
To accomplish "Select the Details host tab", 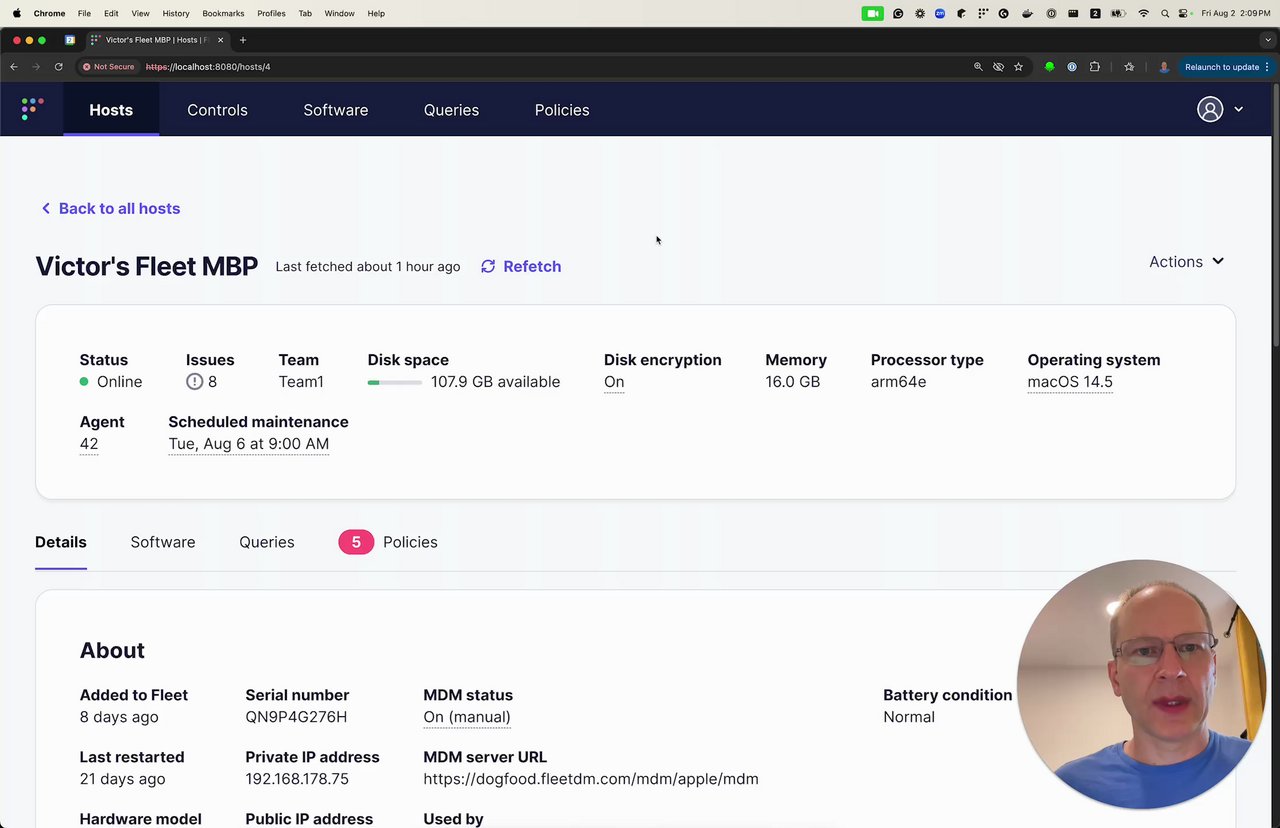I will point(61,542).
